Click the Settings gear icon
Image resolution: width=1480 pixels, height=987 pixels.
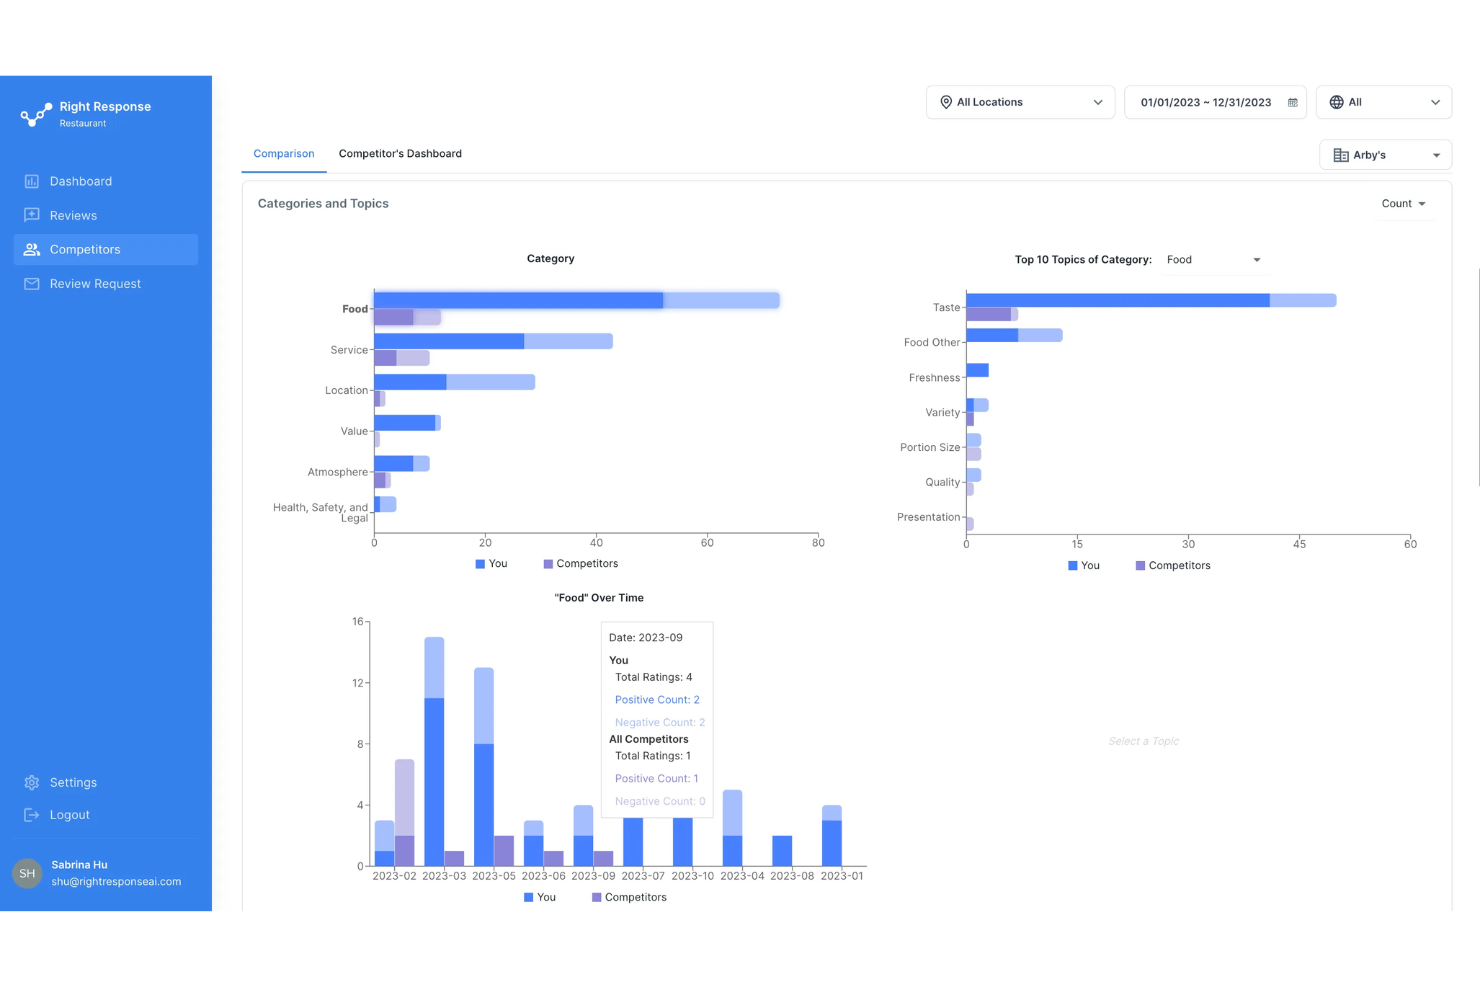pos(31,782)
